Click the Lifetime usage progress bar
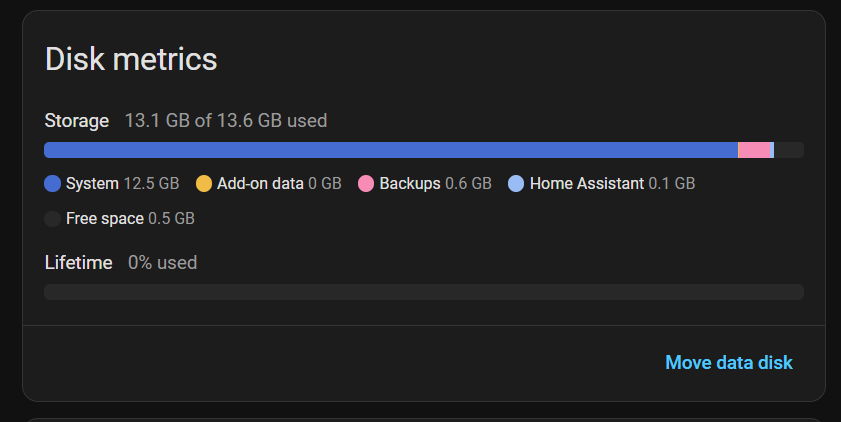The height and width of the screenshot is (422, 841). 424,292
